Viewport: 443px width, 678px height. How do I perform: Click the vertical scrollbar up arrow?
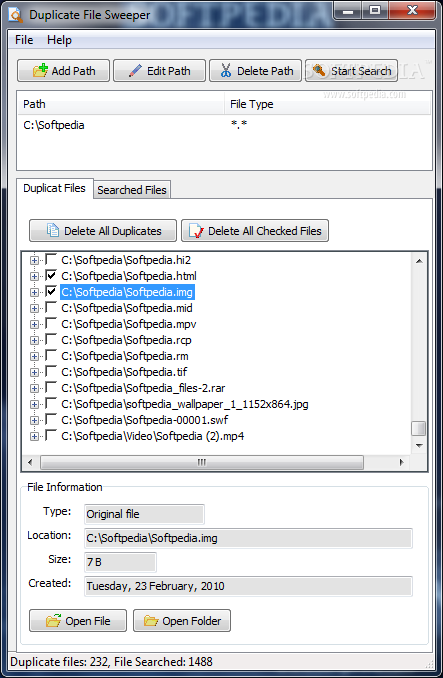(x=418, y=260)
